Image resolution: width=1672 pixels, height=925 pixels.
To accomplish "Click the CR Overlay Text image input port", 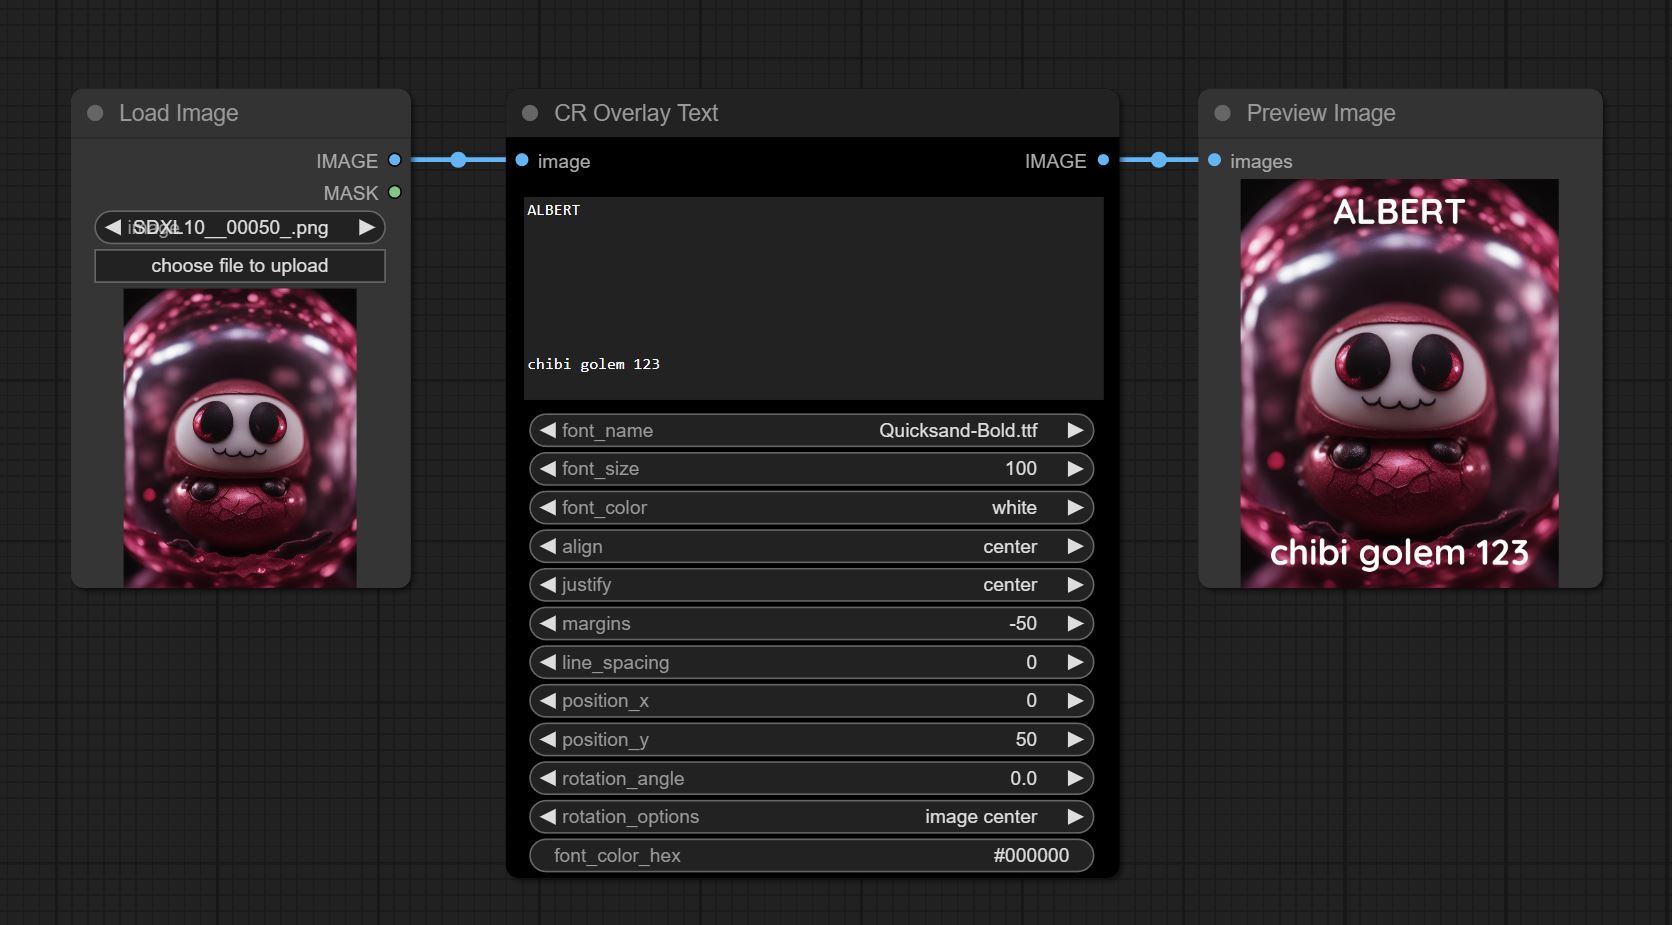I will coord(522,160).
